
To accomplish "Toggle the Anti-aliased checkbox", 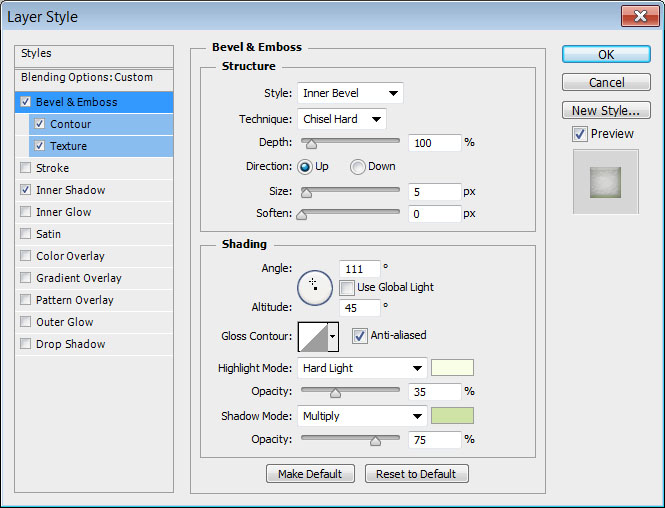I will click(x=360, y=336).
